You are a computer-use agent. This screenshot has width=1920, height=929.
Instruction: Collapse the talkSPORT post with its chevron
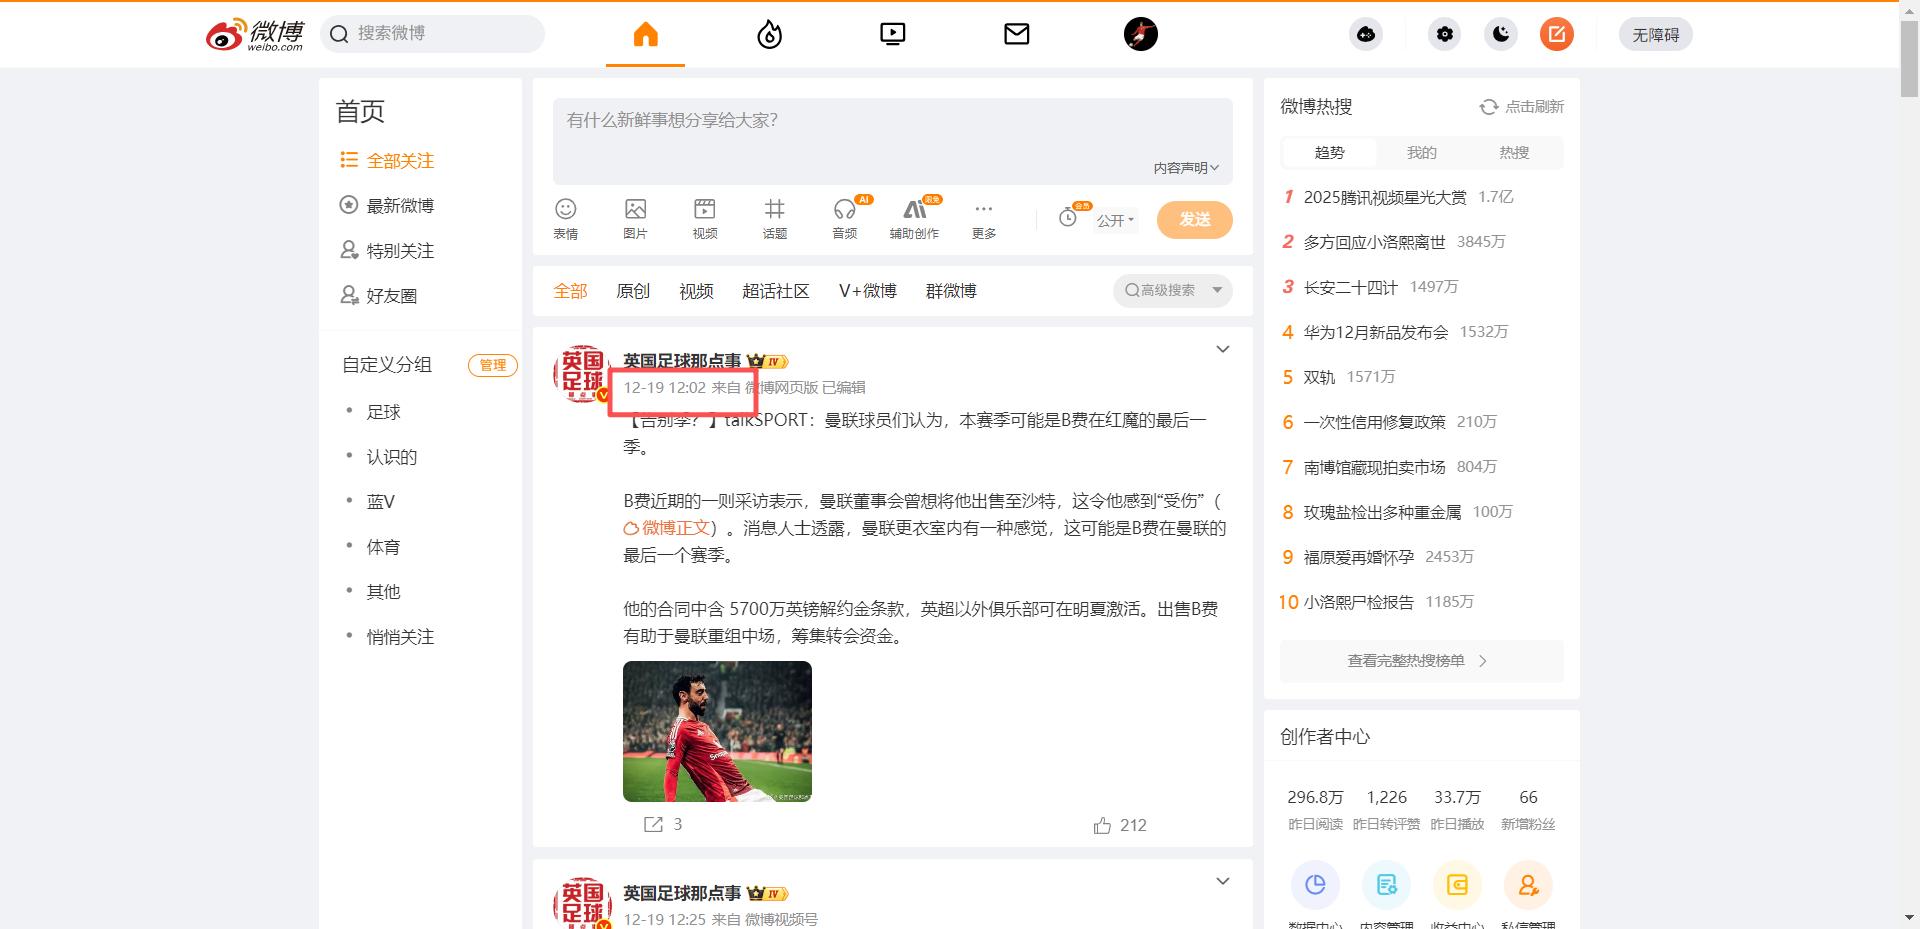[x=1222, y=349]
